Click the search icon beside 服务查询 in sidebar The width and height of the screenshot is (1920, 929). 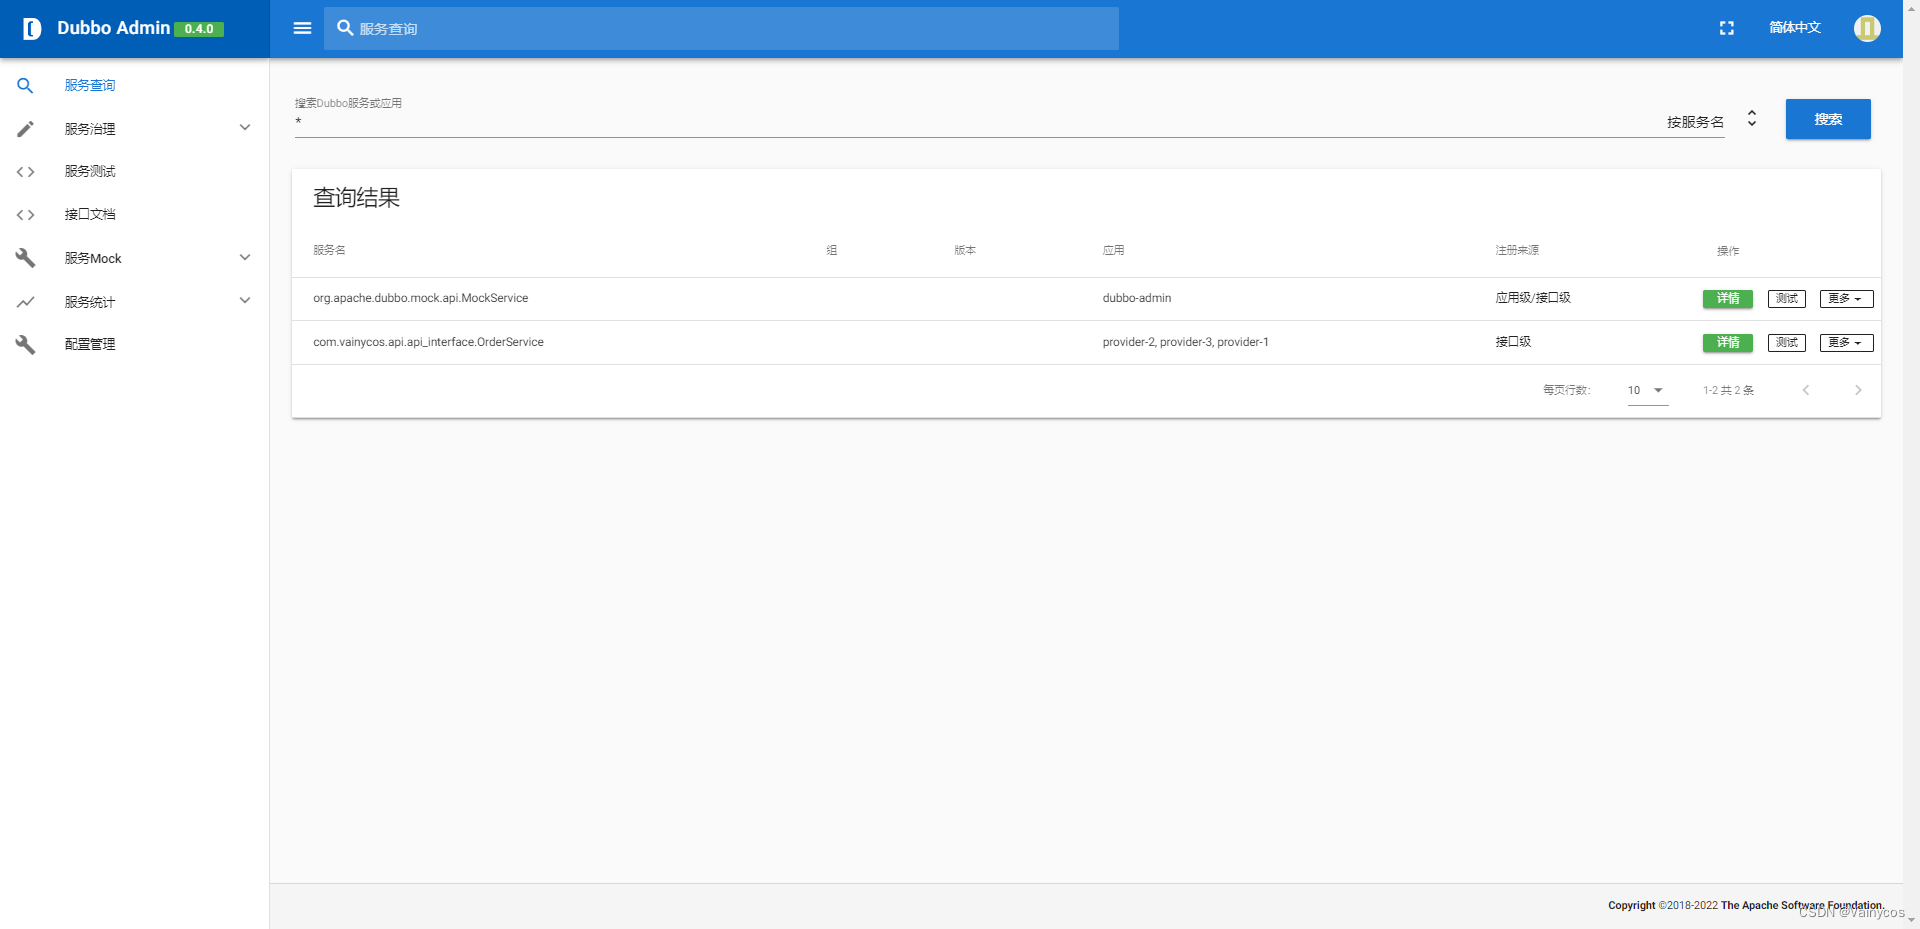[25, 86]
